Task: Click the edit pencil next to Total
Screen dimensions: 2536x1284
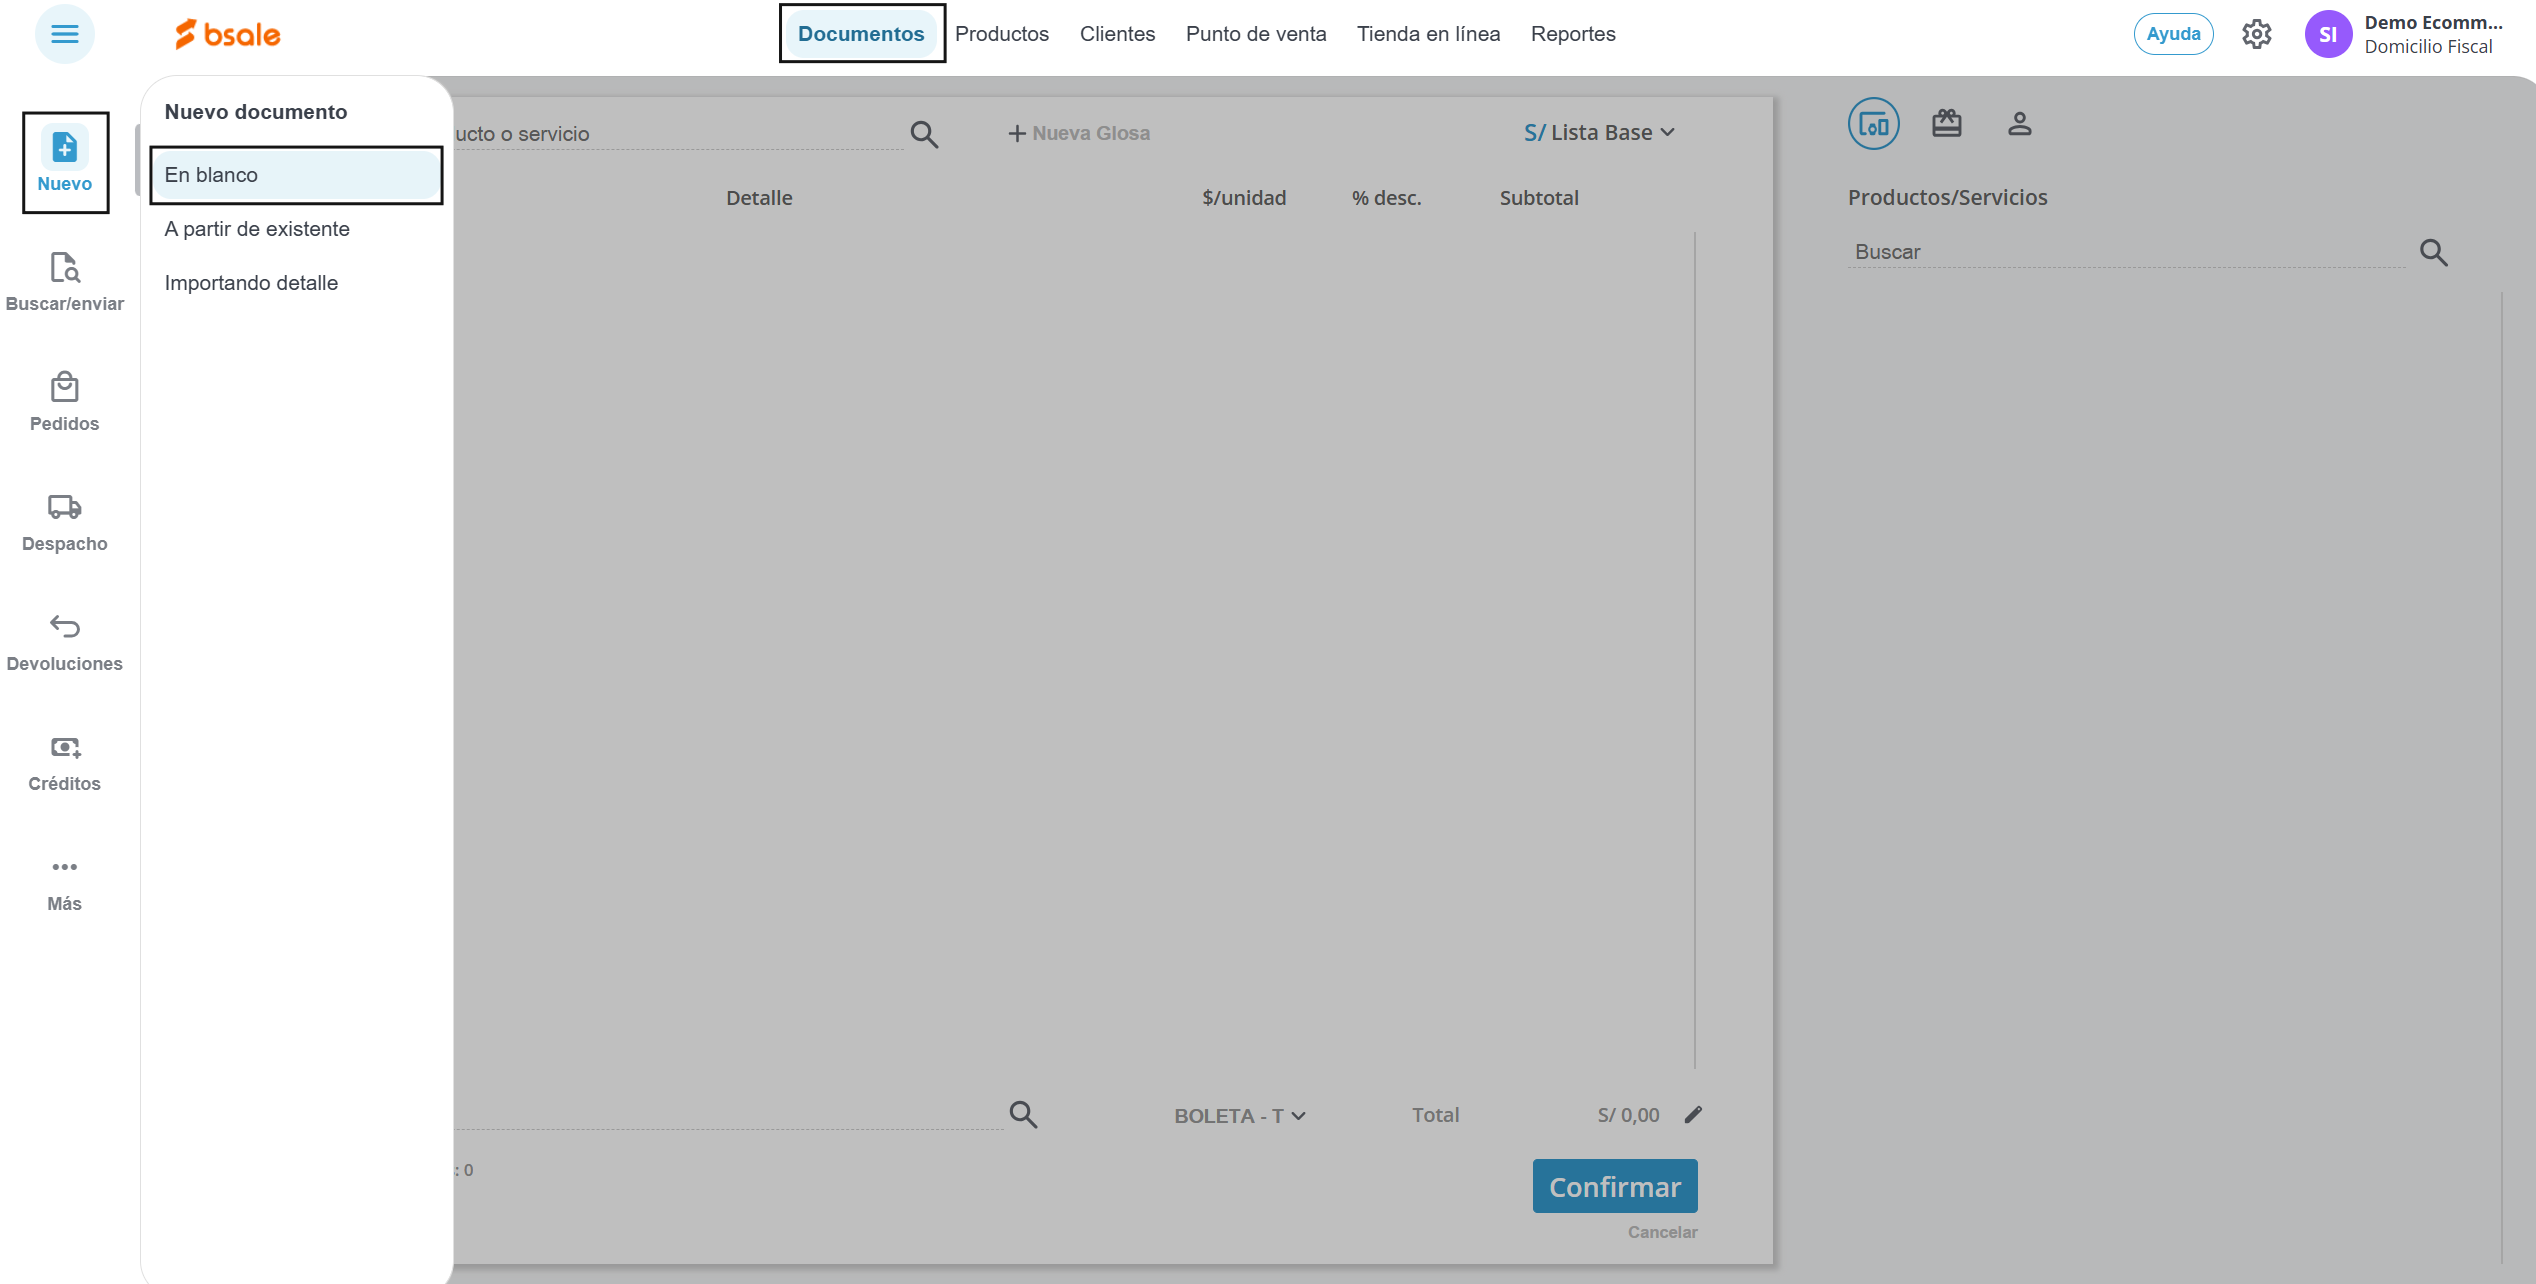Action: coord(1693,1114)
